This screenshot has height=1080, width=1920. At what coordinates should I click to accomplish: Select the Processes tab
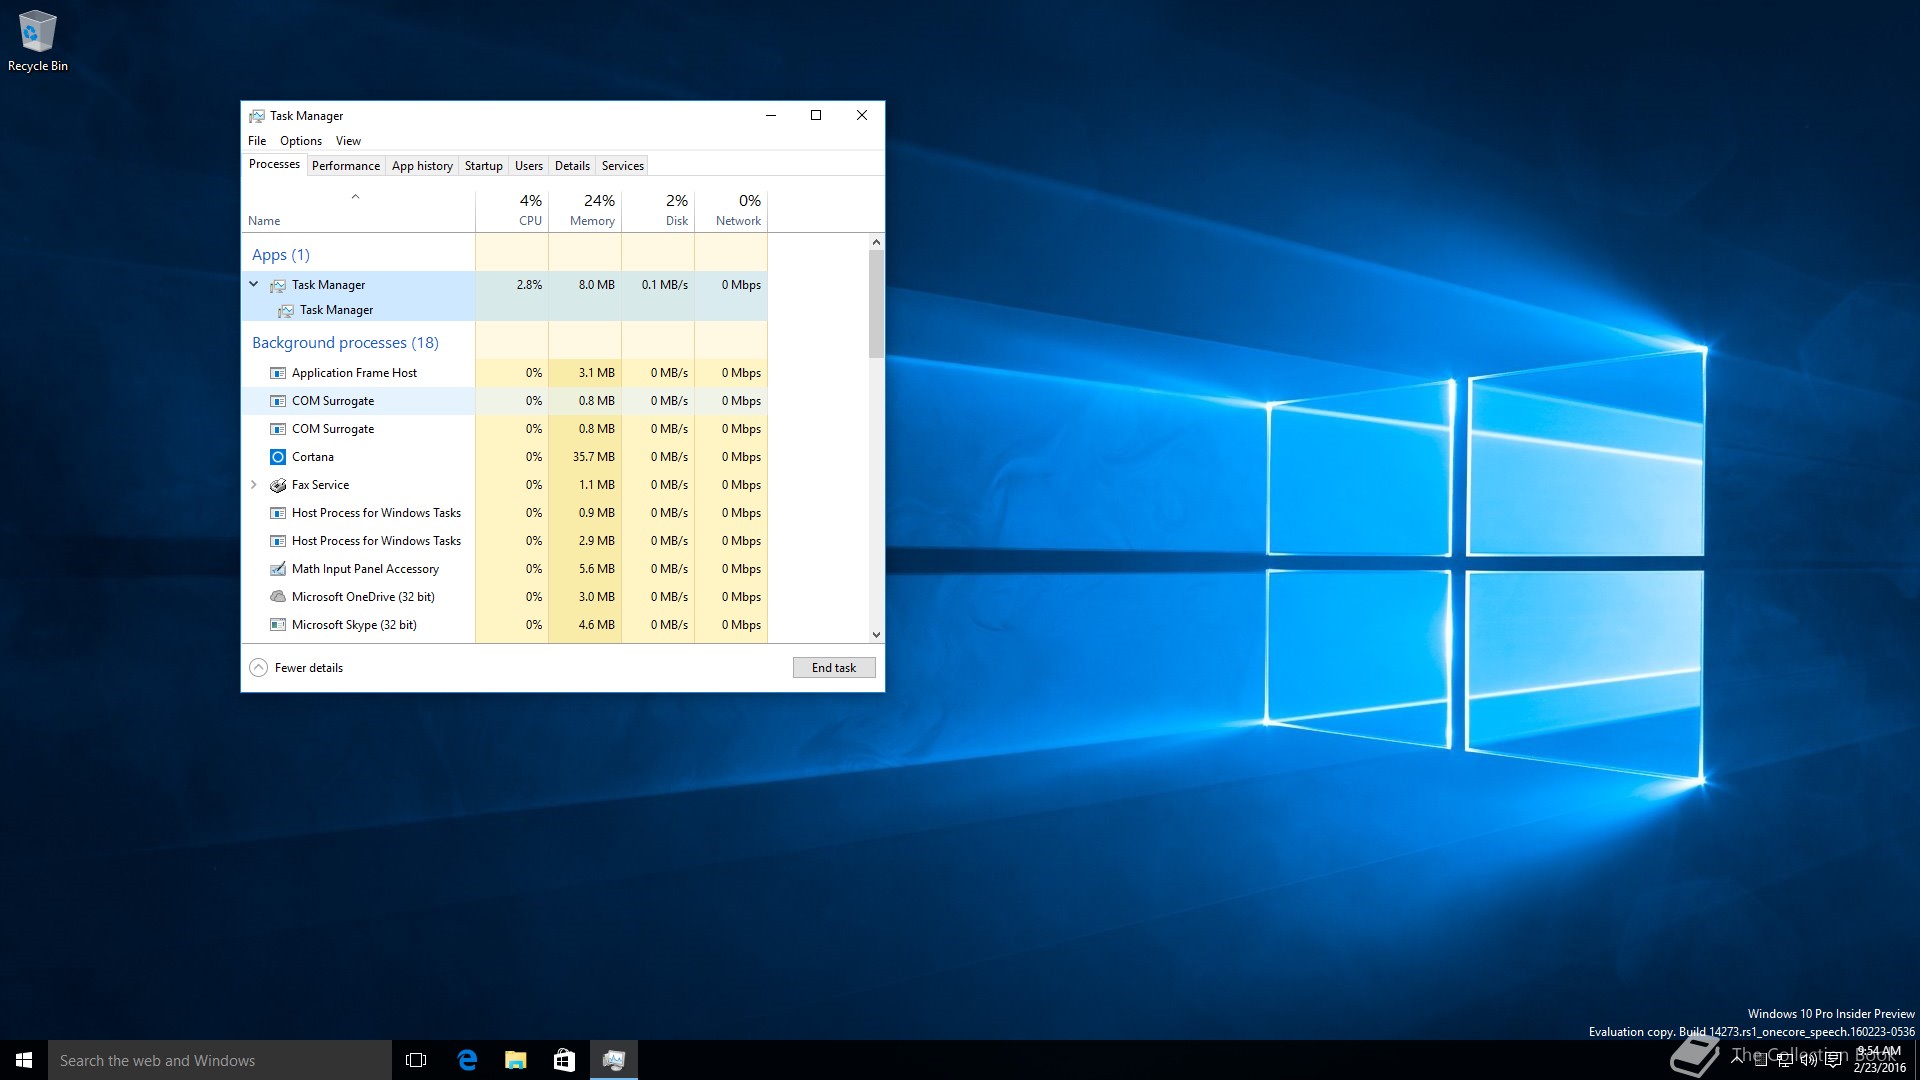[x=274, y=164]
